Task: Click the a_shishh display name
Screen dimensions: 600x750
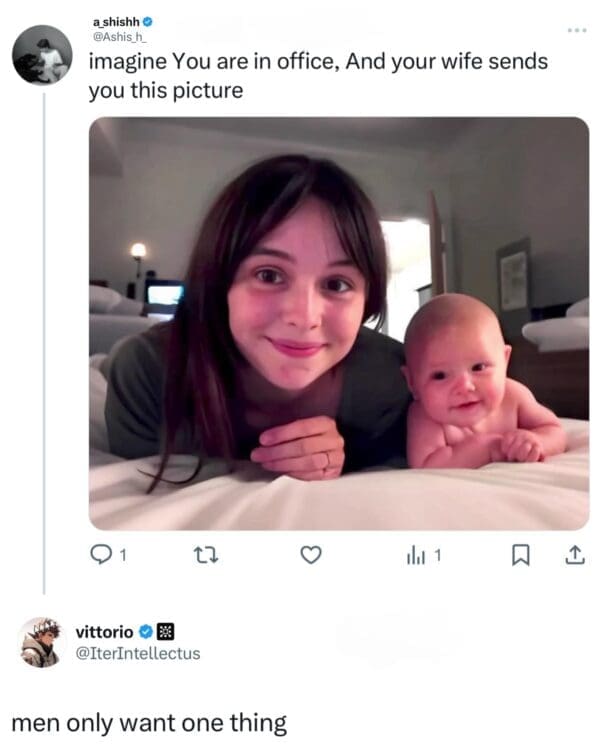Action: (114, 20)
